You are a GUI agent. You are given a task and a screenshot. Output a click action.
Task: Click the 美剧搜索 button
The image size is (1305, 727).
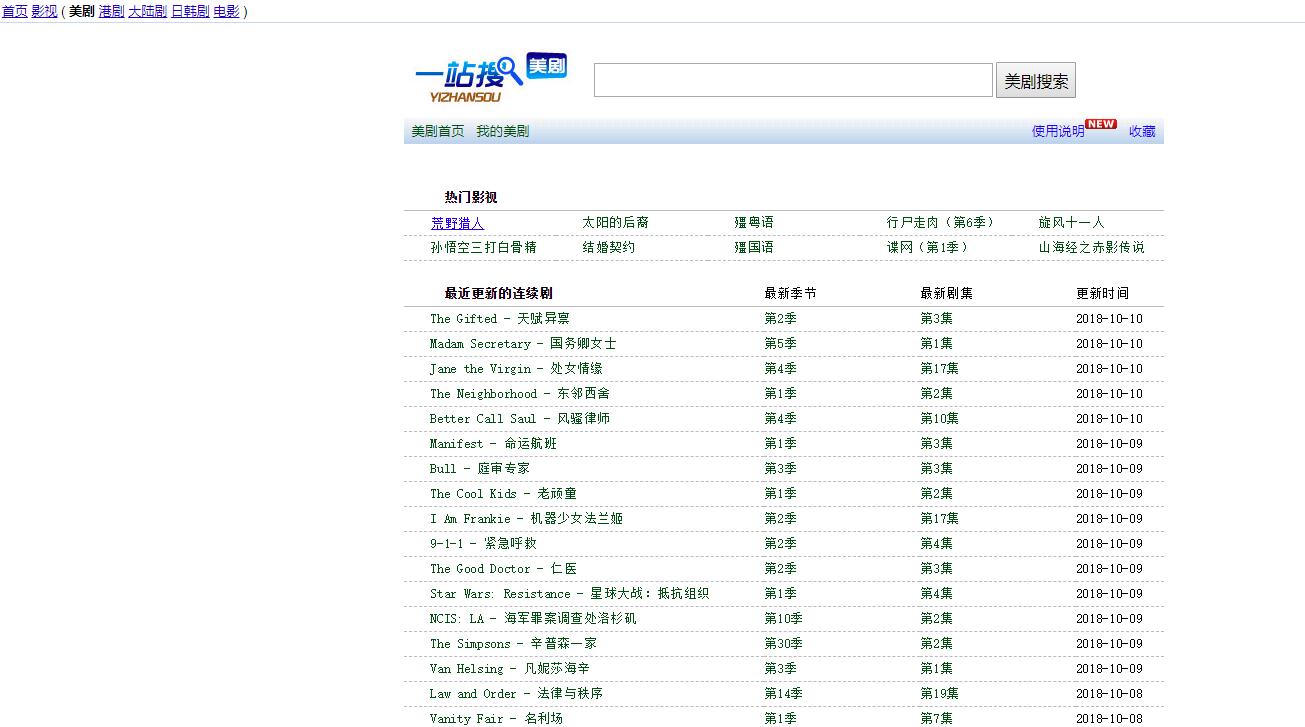pyautogui.click(x=1036, y=81)
